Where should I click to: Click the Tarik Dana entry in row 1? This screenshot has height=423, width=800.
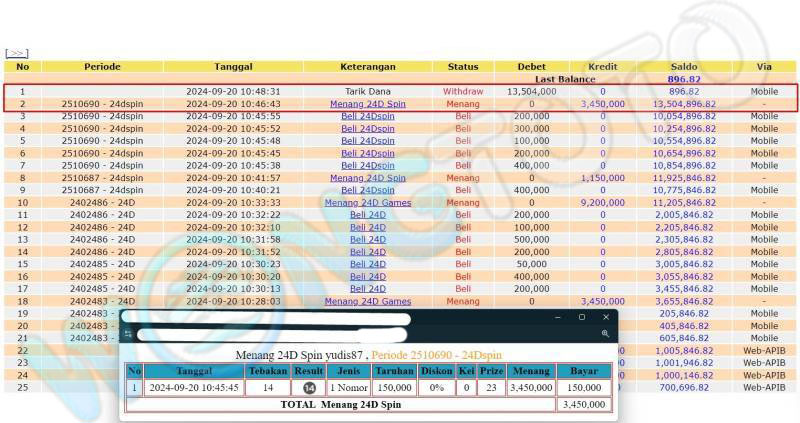click(367, 91)
